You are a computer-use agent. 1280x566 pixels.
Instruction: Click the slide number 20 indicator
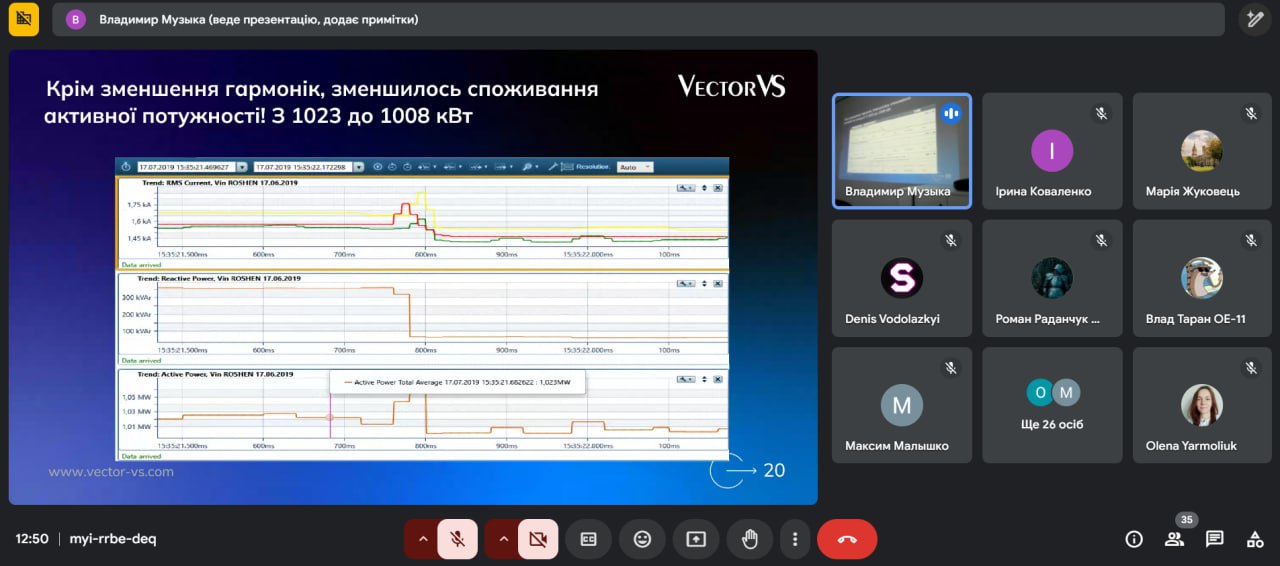tap(774, 470)
